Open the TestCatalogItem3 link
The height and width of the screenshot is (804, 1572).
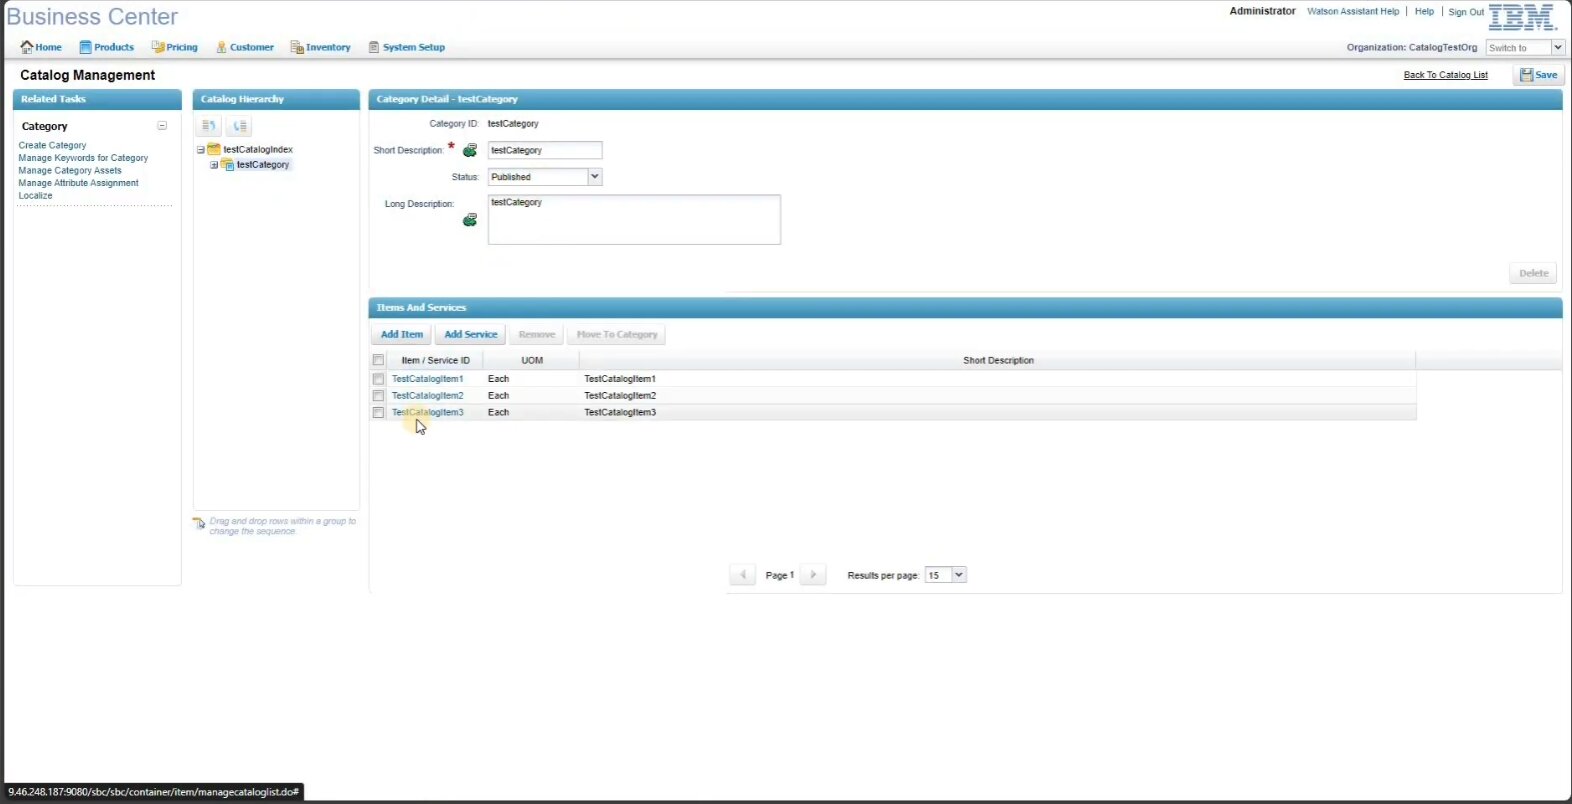(x=428, y=412)
